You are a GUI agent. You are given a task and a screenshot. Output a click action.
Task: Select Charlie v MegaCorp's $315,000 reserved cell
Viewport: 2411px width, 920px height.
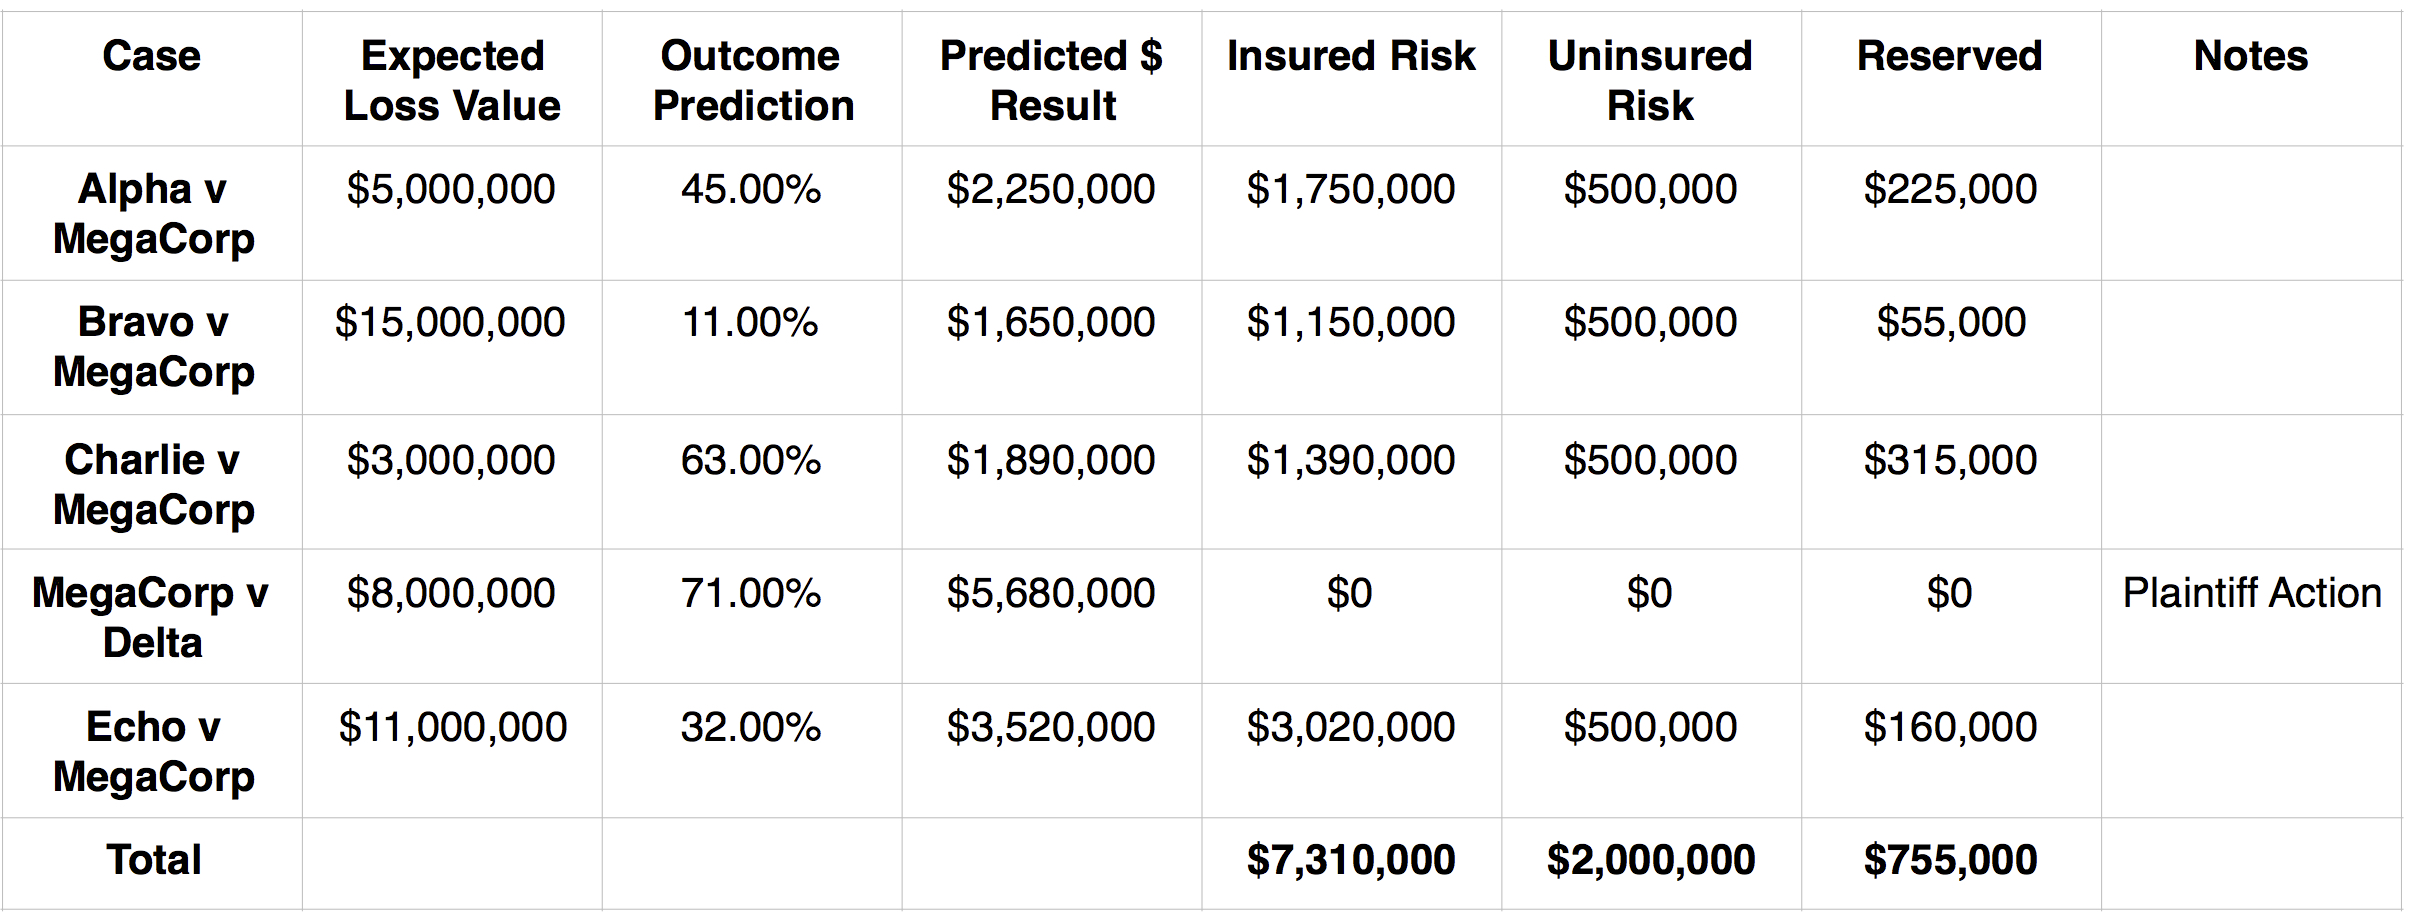tap(1950, 460)
